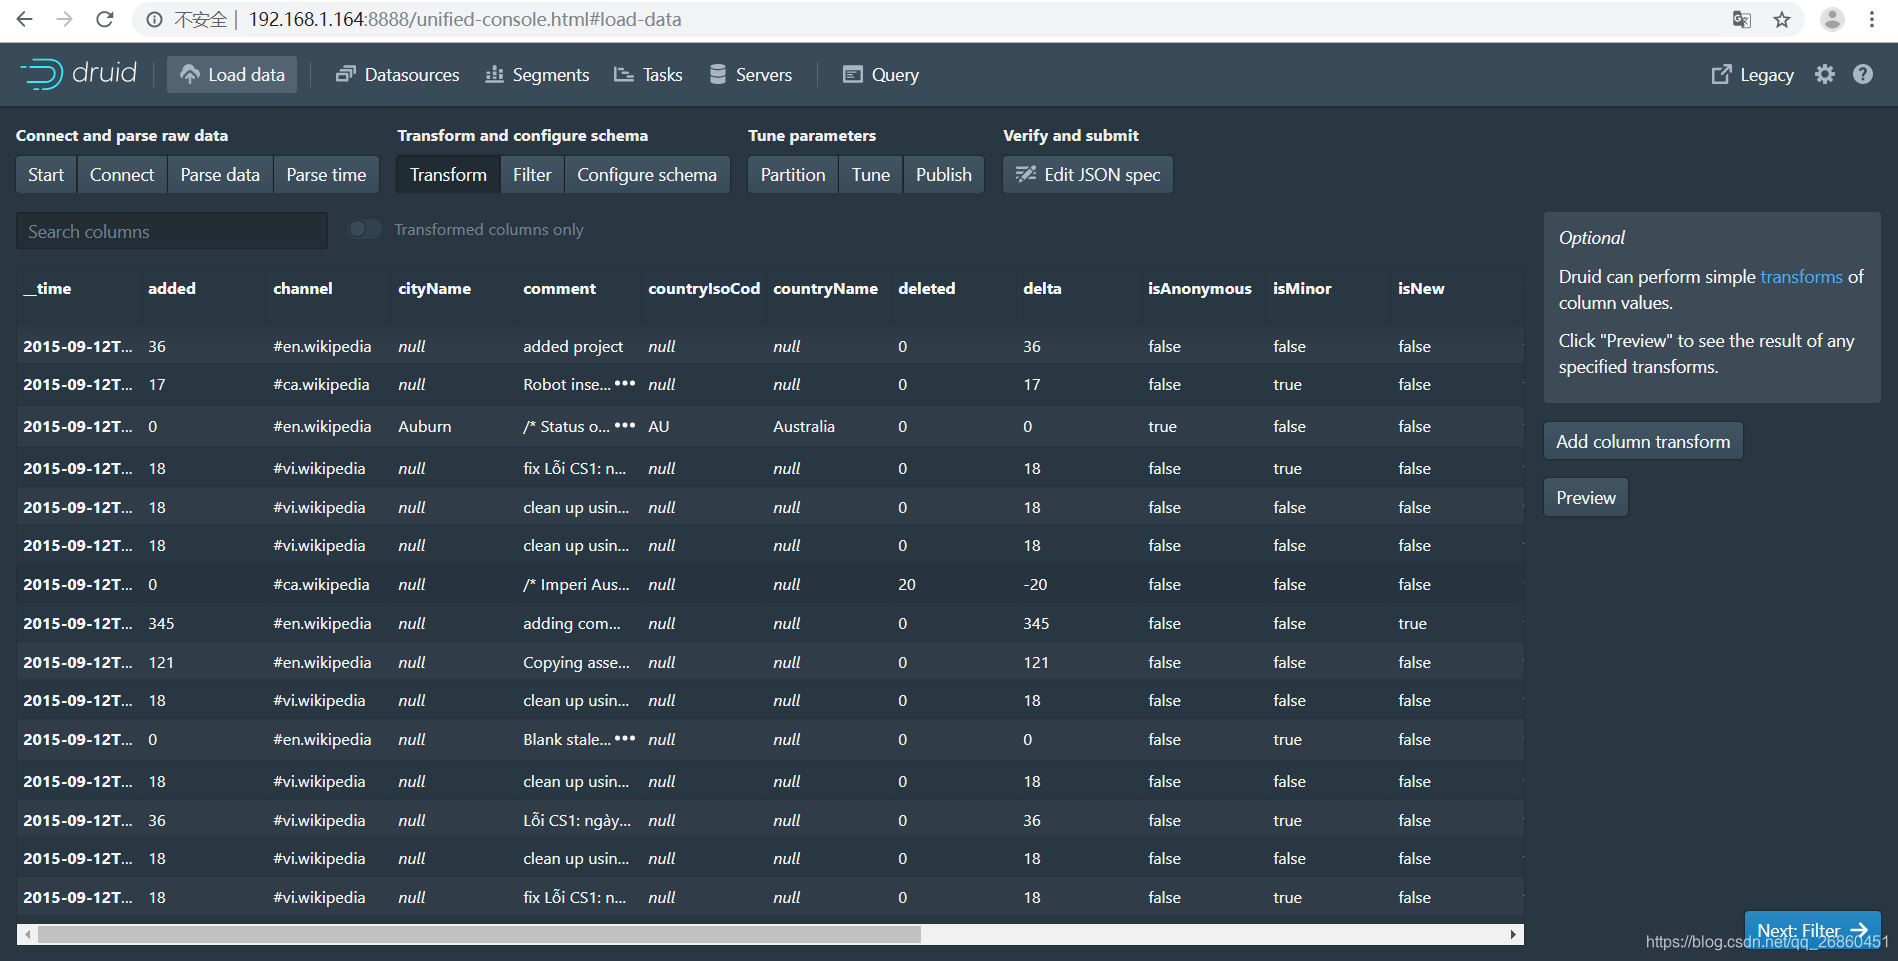Click the 'Copying asse...' comment cell
The width and height of the screenshot is (1898, 961).
point(576,662)
